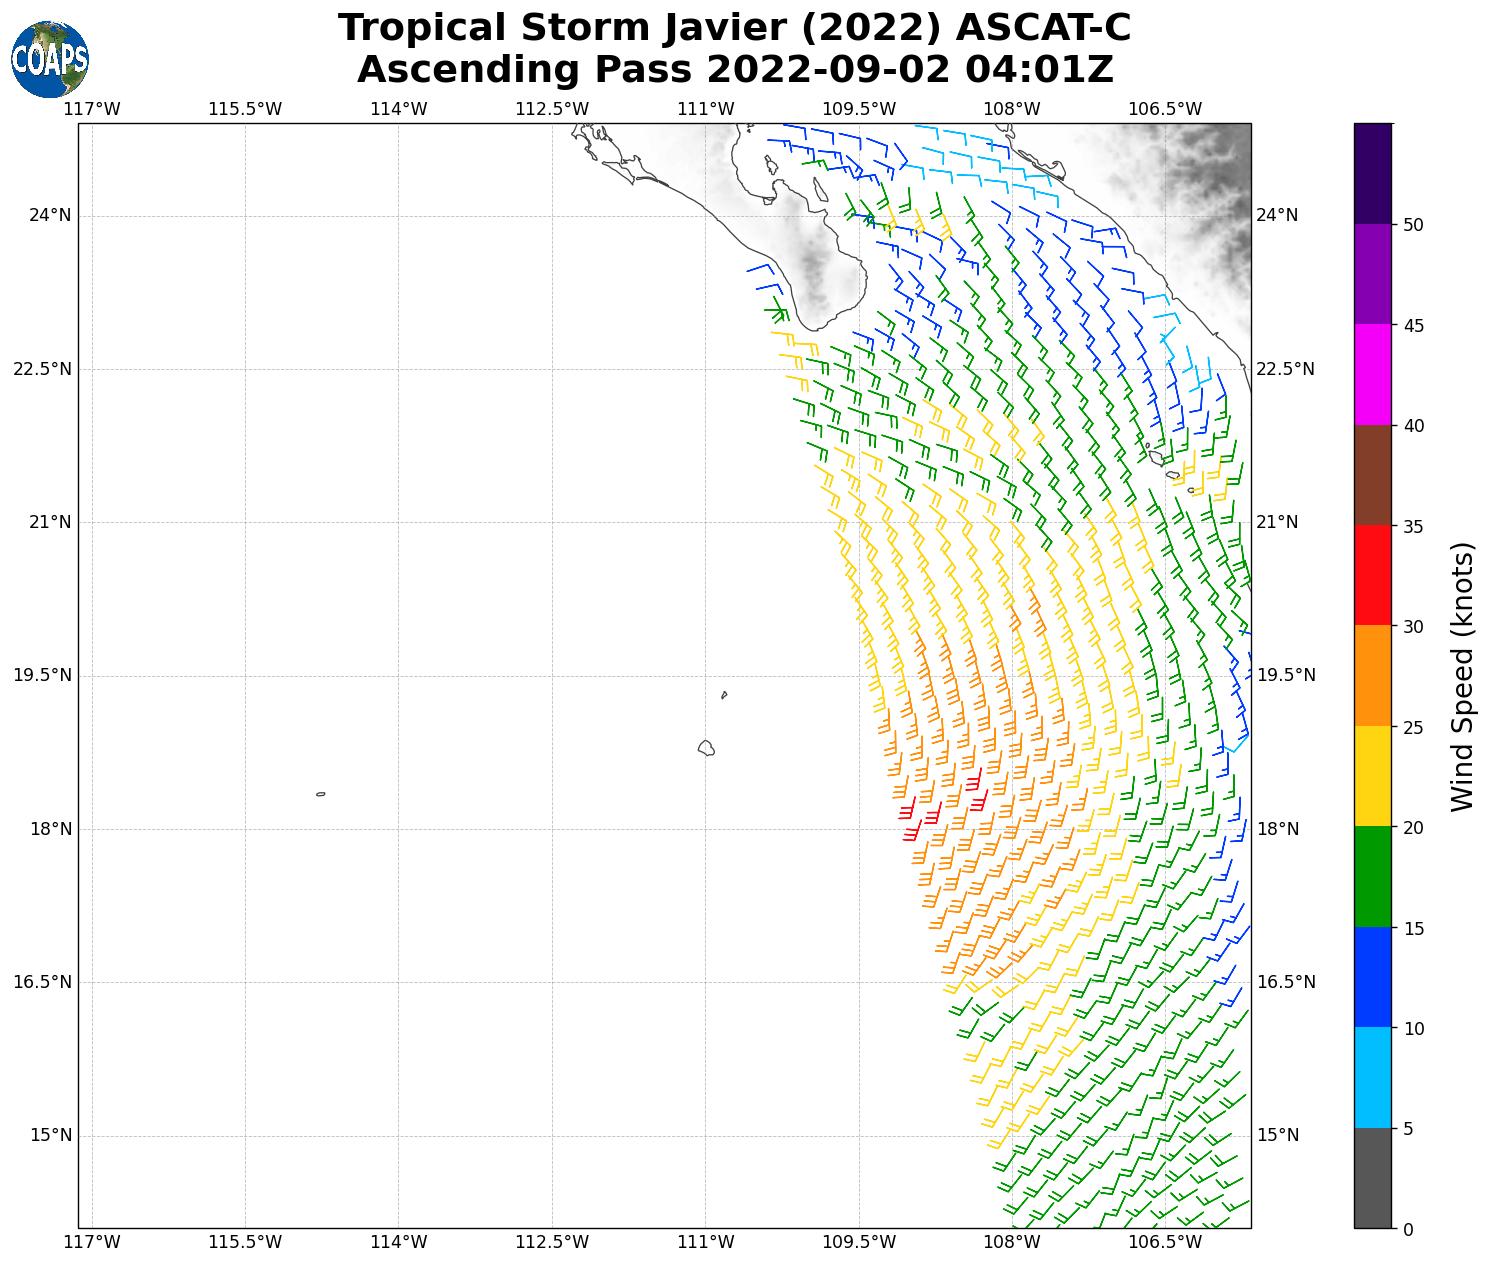Select the magenta 40–45 knot colorbar band
The width and height of the screenshot is (1491, 1264).
tap(1372, 374)
